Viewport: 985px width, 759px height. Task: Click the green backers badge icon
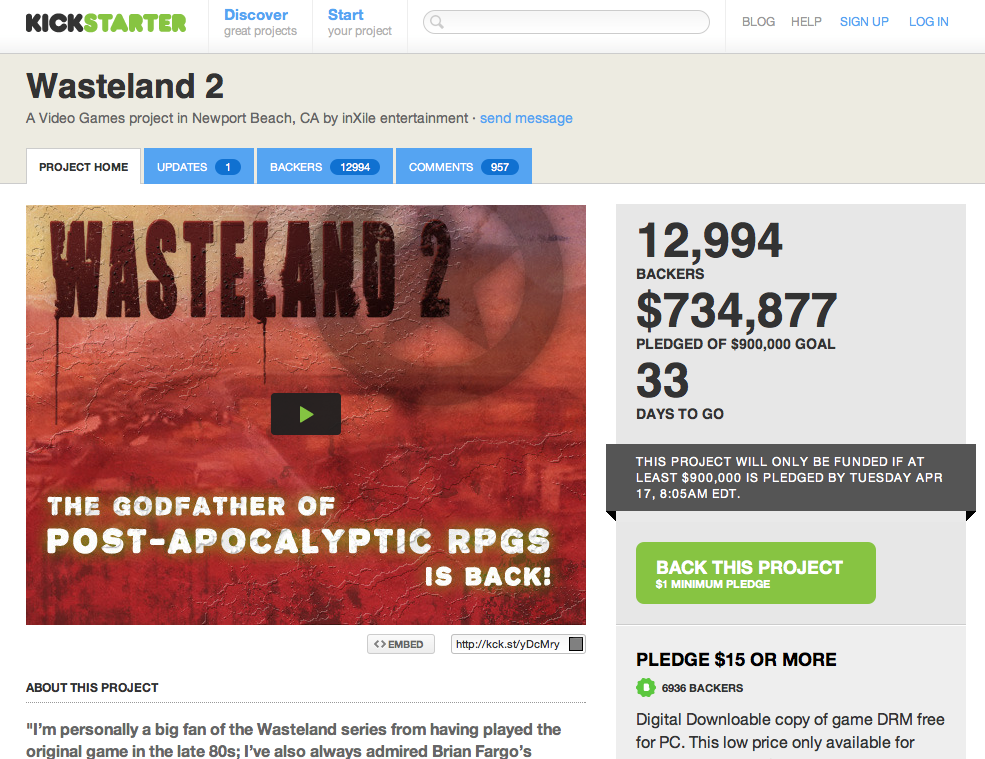tap(645, 687)
